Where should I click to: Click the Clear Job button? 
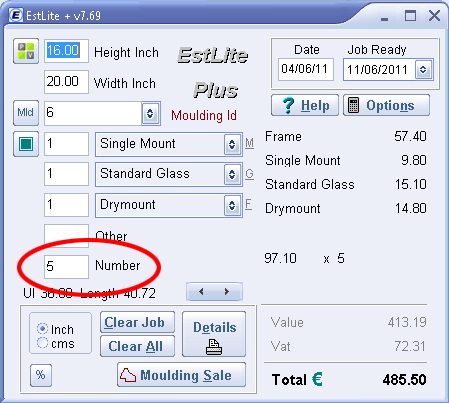pos(137,322)
